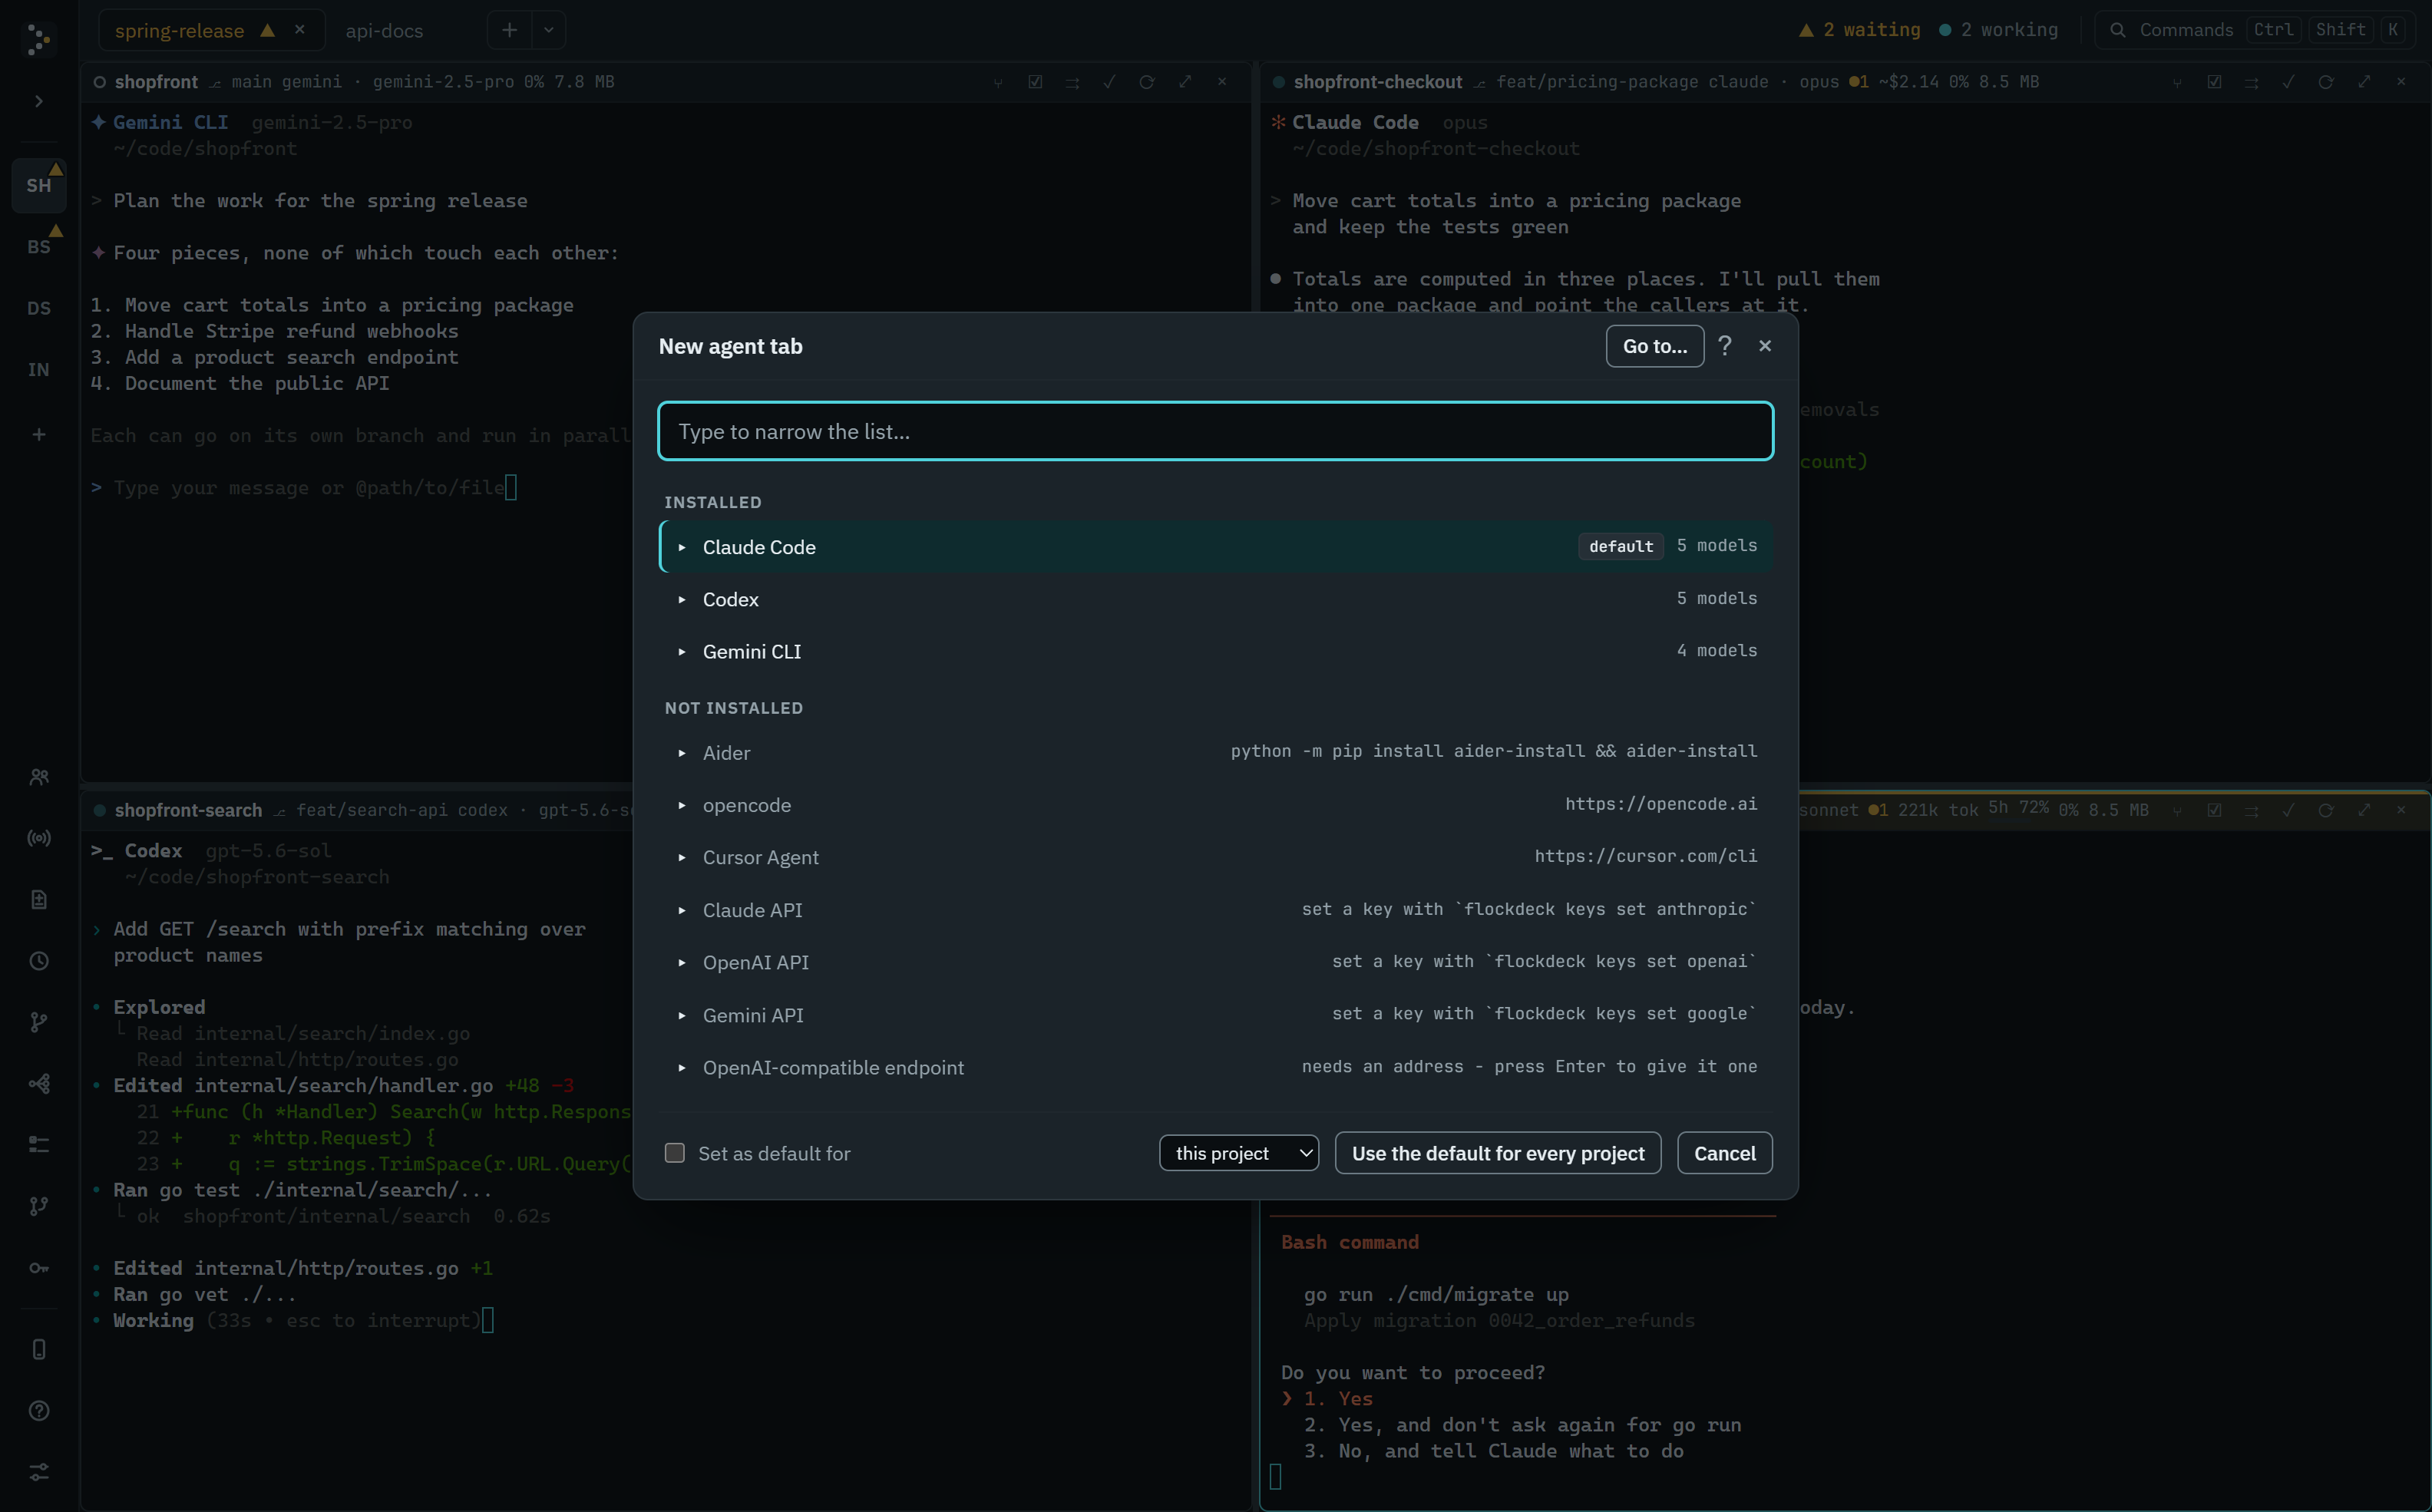Expand the left sidebar with the chevron arrow
Image resolution: width=2432 pixels, height=1512 pixels.
pyautogui.click(x=39, y=101)
